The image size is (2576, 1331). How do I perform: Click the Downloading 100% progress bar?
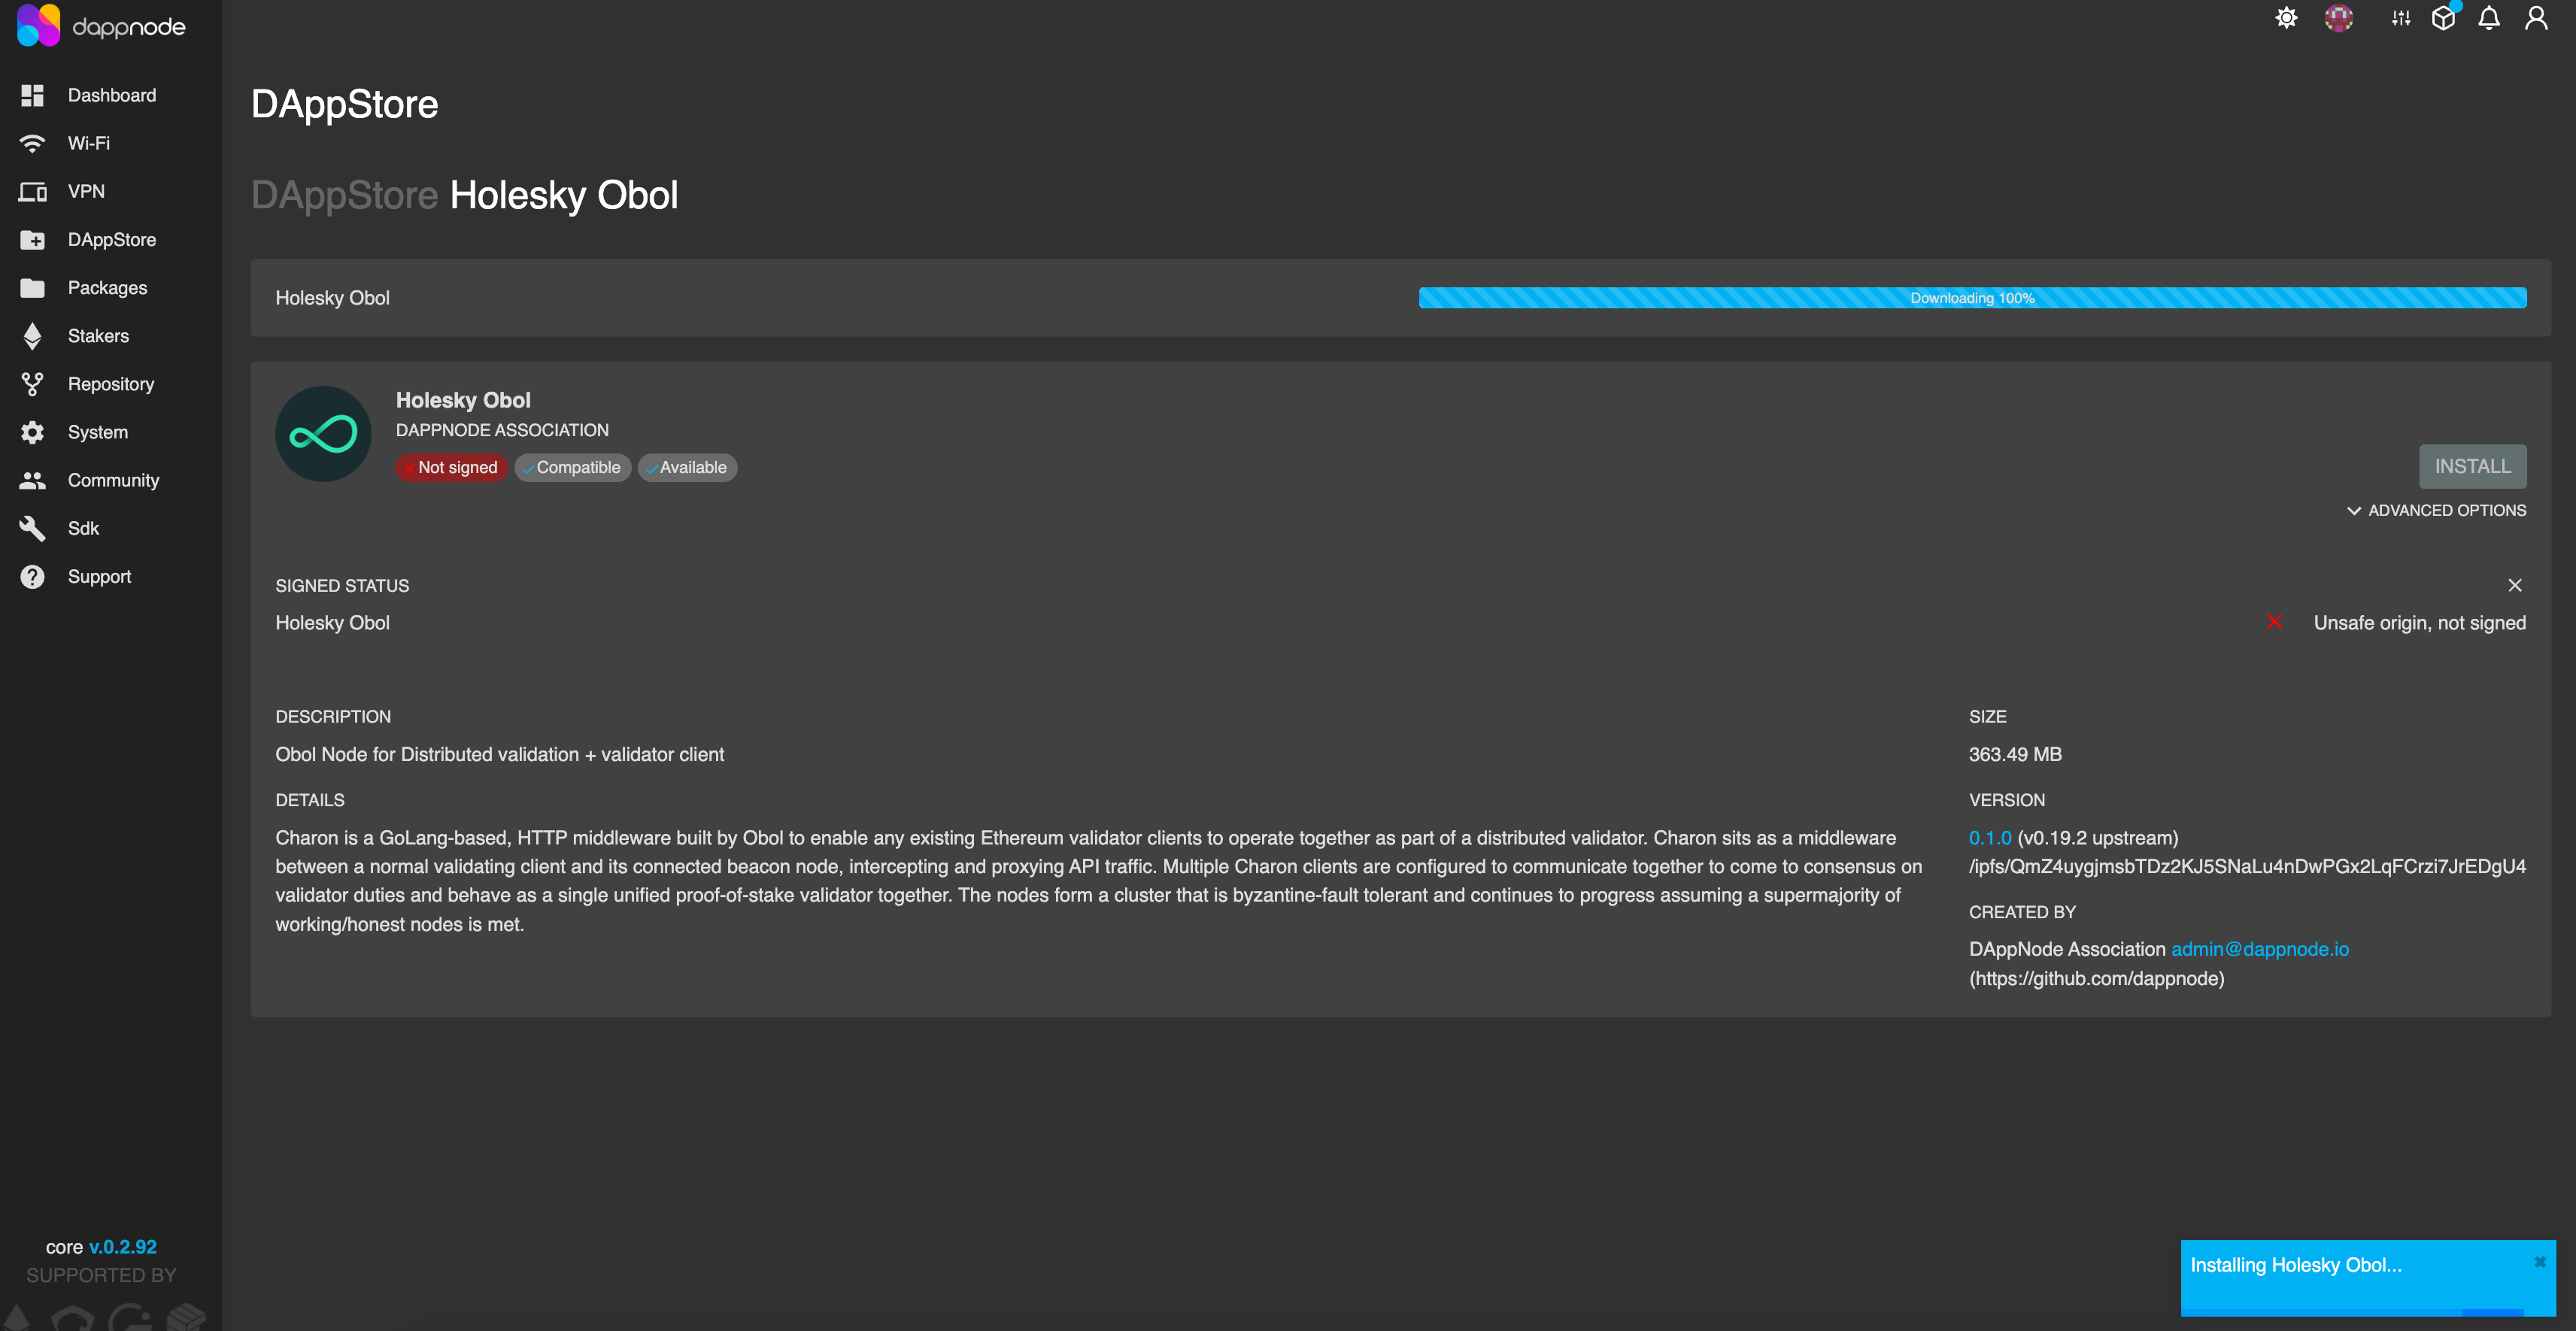[x=1972, y=298]
